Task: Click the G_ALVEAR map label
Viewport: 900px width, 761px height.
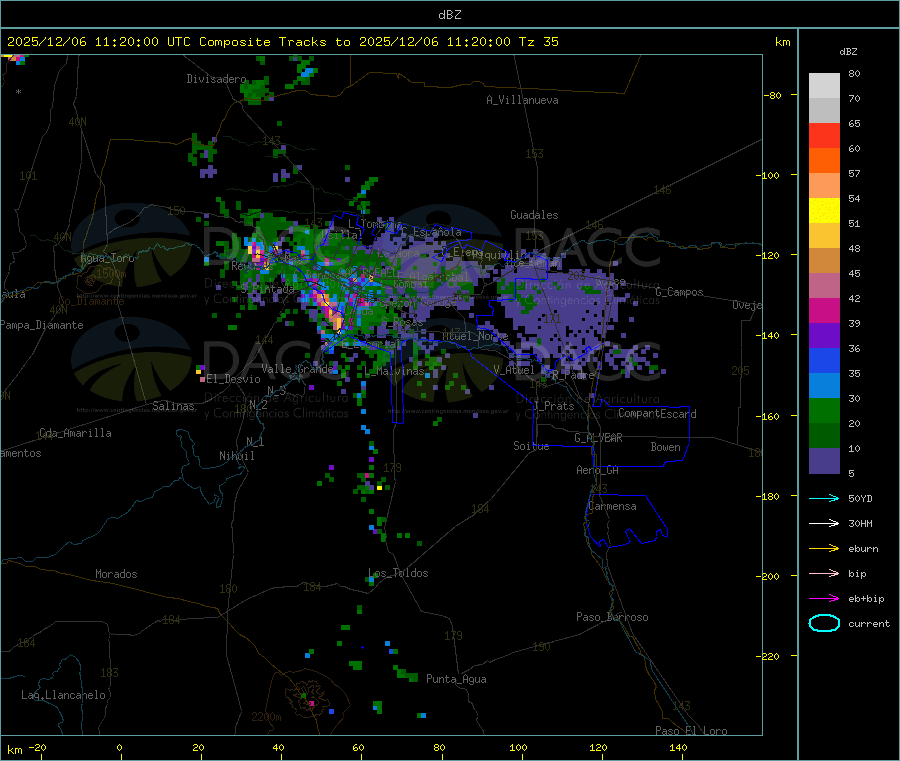Action: pos(598,438)
